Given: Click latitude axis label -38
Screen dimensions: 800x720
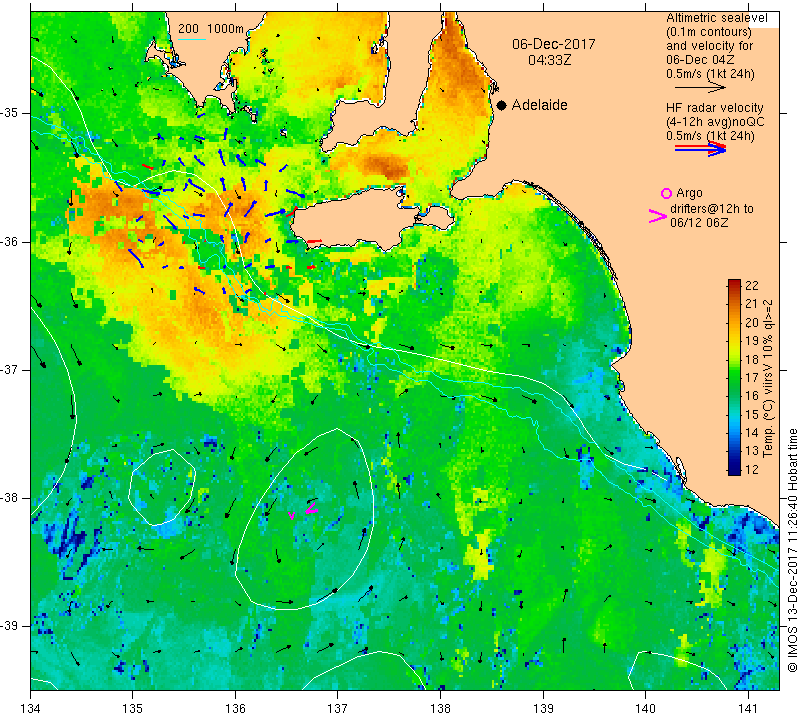Looking at the screenshot, I should coord(10,498).
